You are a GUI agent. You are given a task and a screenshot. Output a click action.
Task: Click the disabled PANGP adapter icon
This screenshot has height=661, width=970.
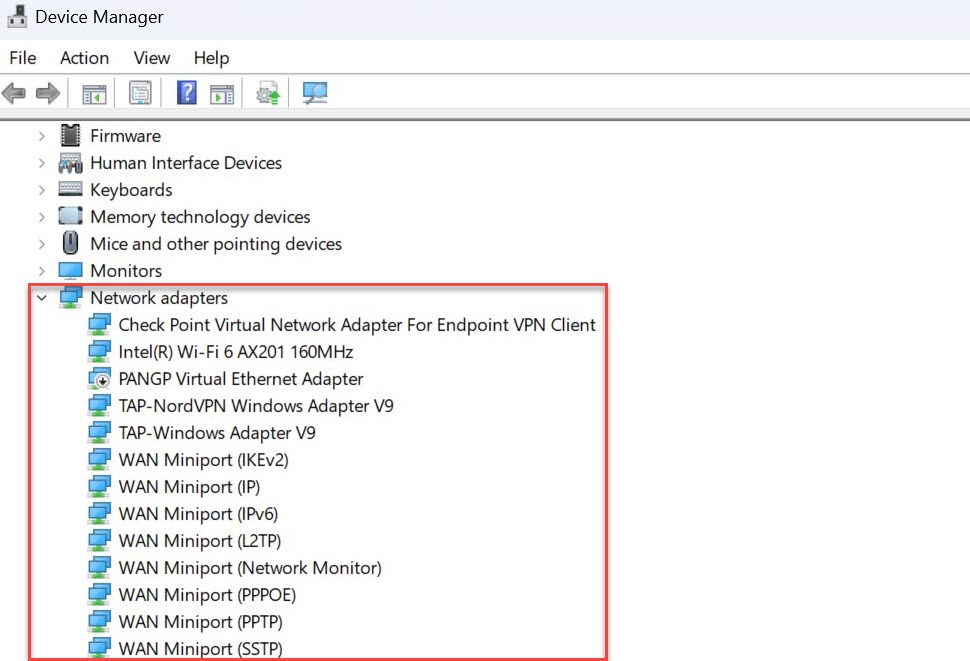[99, 378]
